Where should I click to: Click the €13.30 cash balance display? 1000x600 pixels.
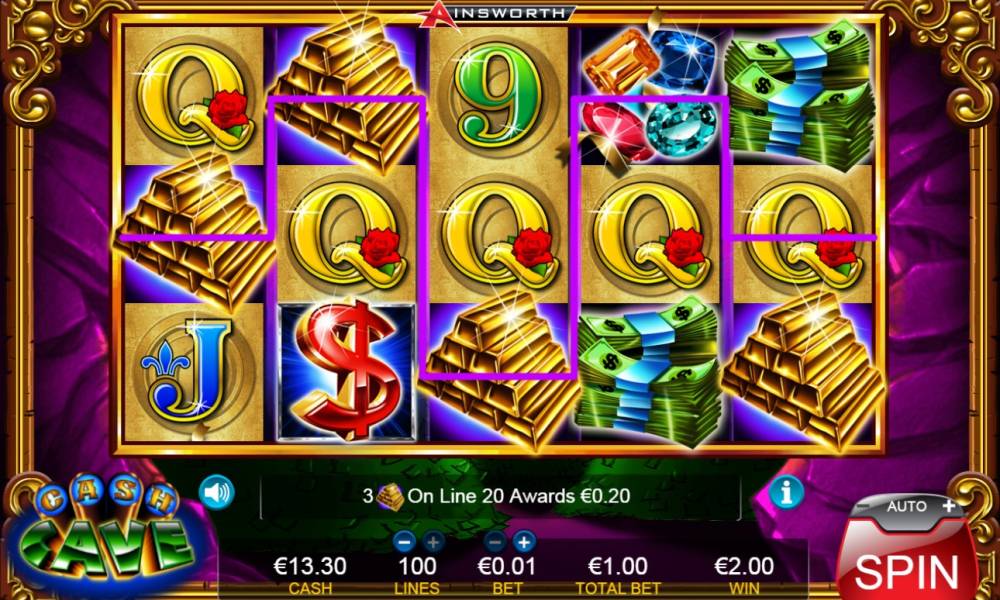(x=310, y=566)
